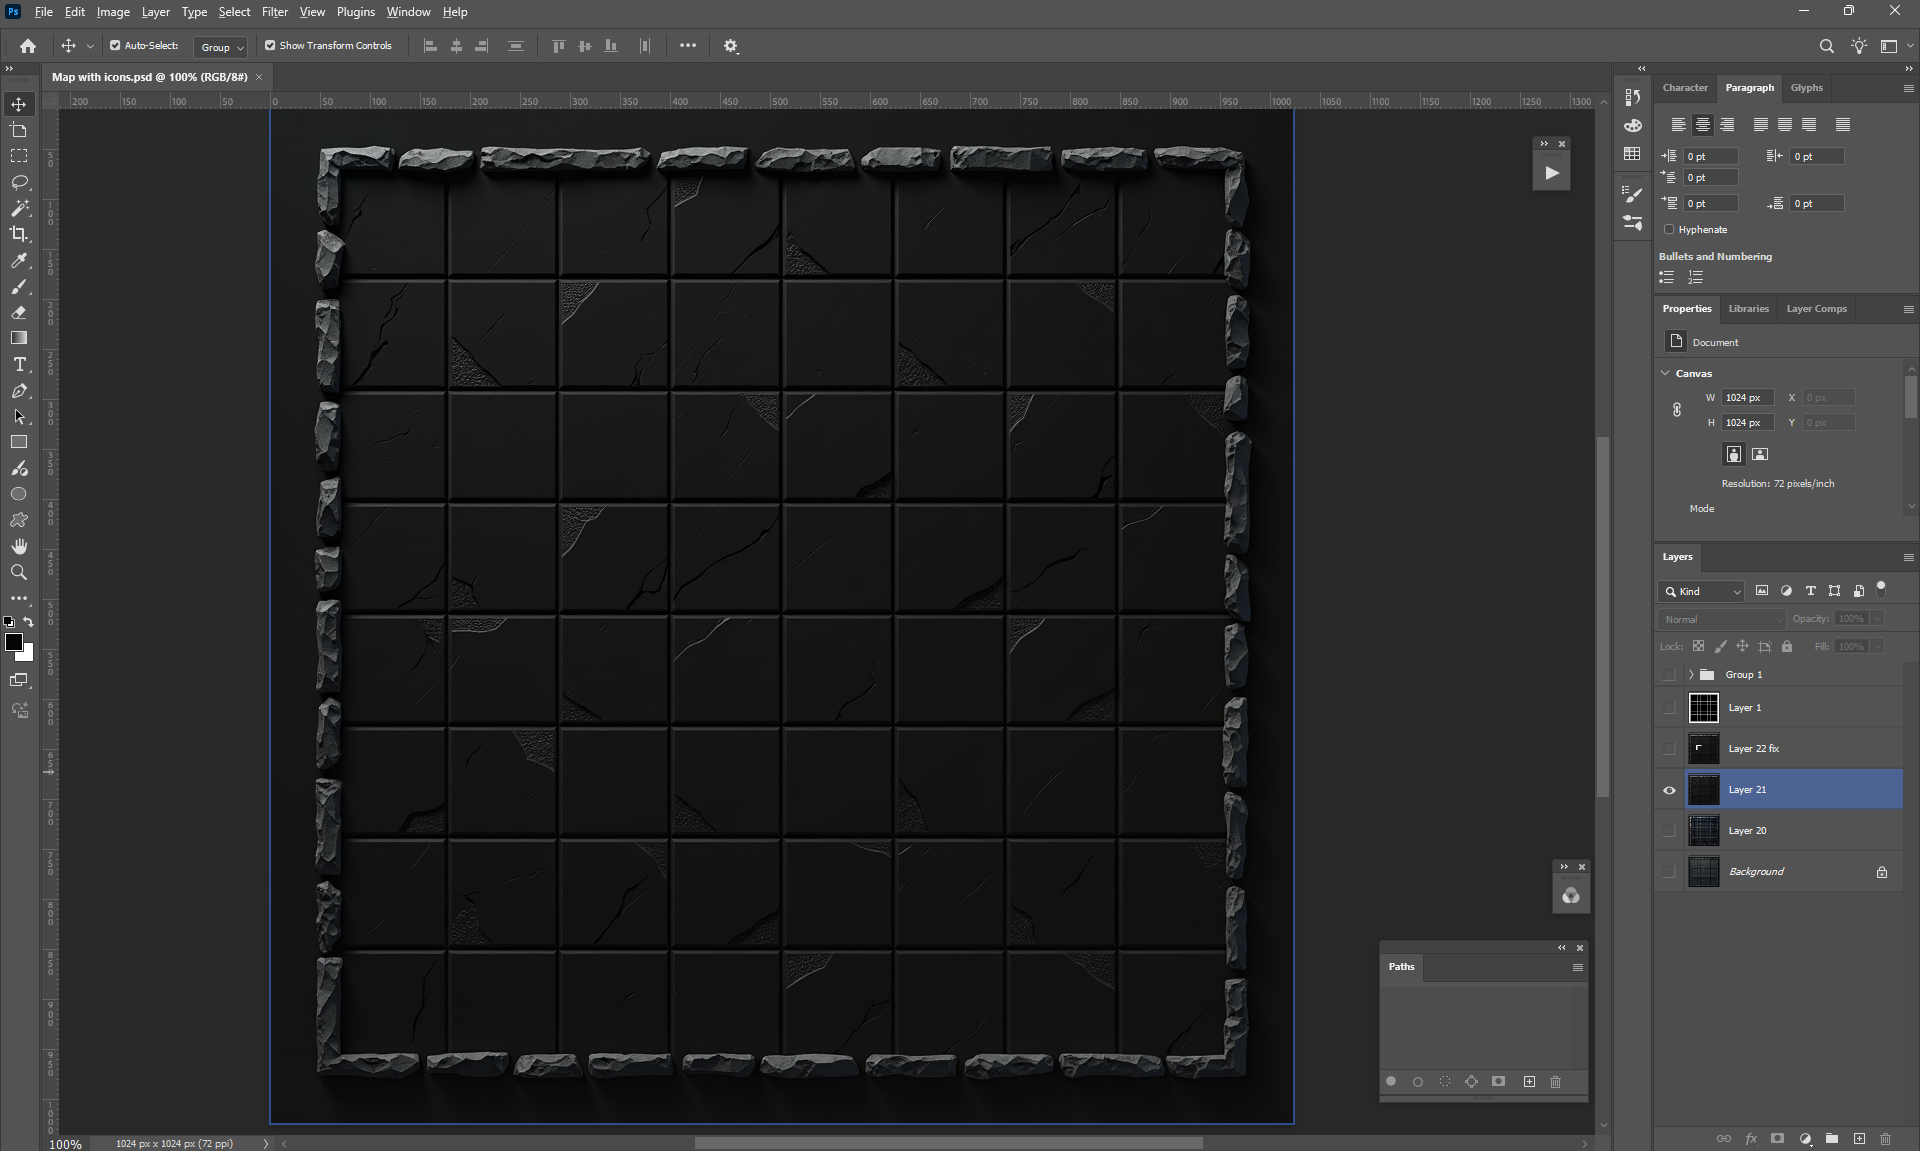The image size is (1920, 1151).
Task: Click the canvas Width input field
Action: click(x=1746, y=398)
